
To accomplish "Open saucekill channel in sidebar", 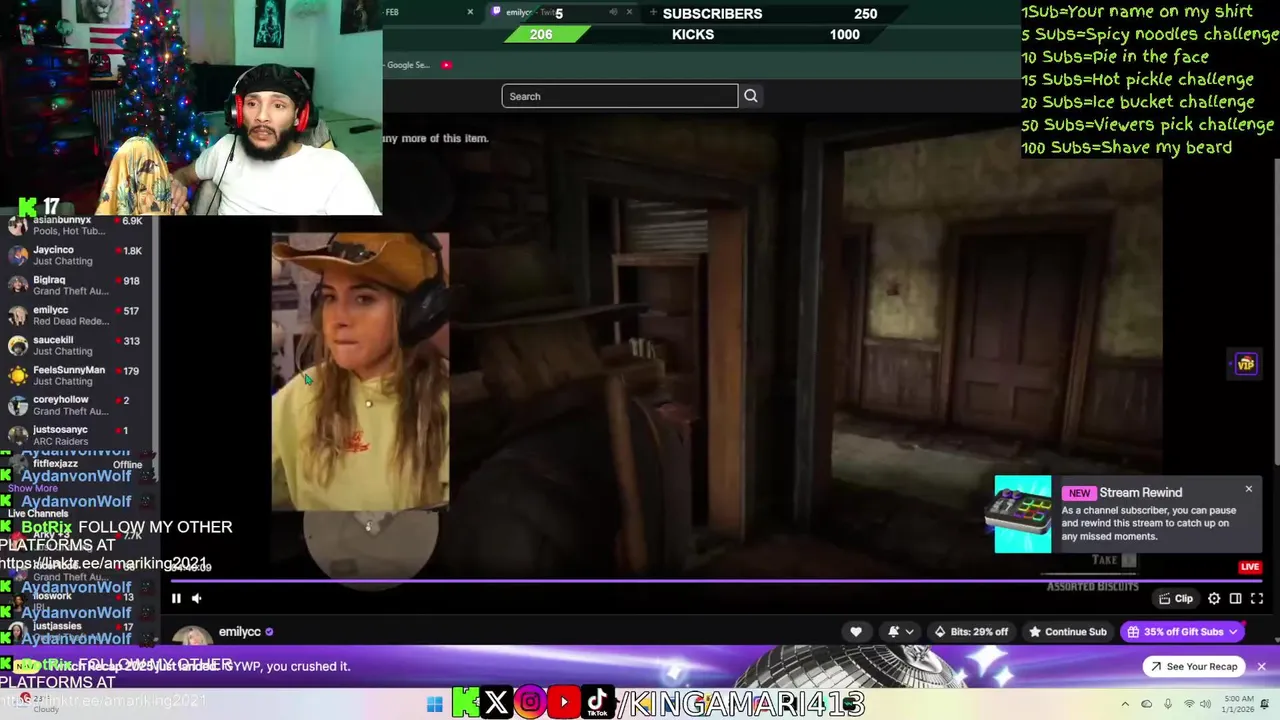I will click(77, 345).
